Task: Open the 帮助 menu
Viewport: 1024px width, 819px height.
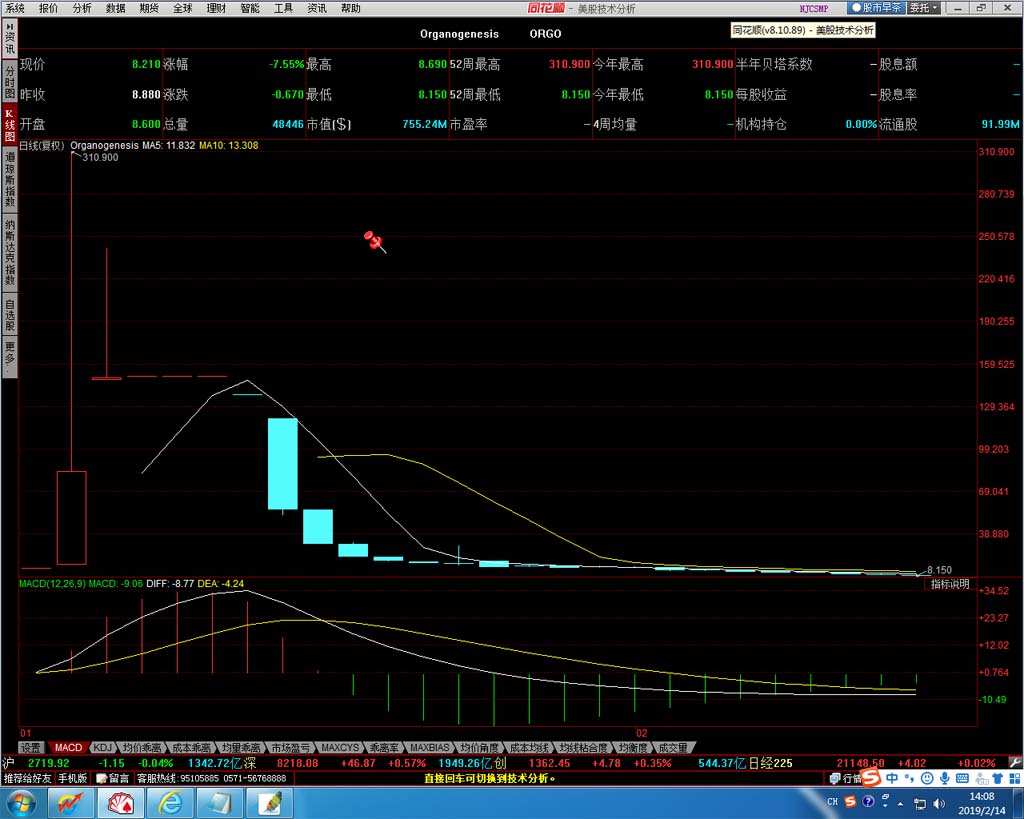Action: click(351, 8)
